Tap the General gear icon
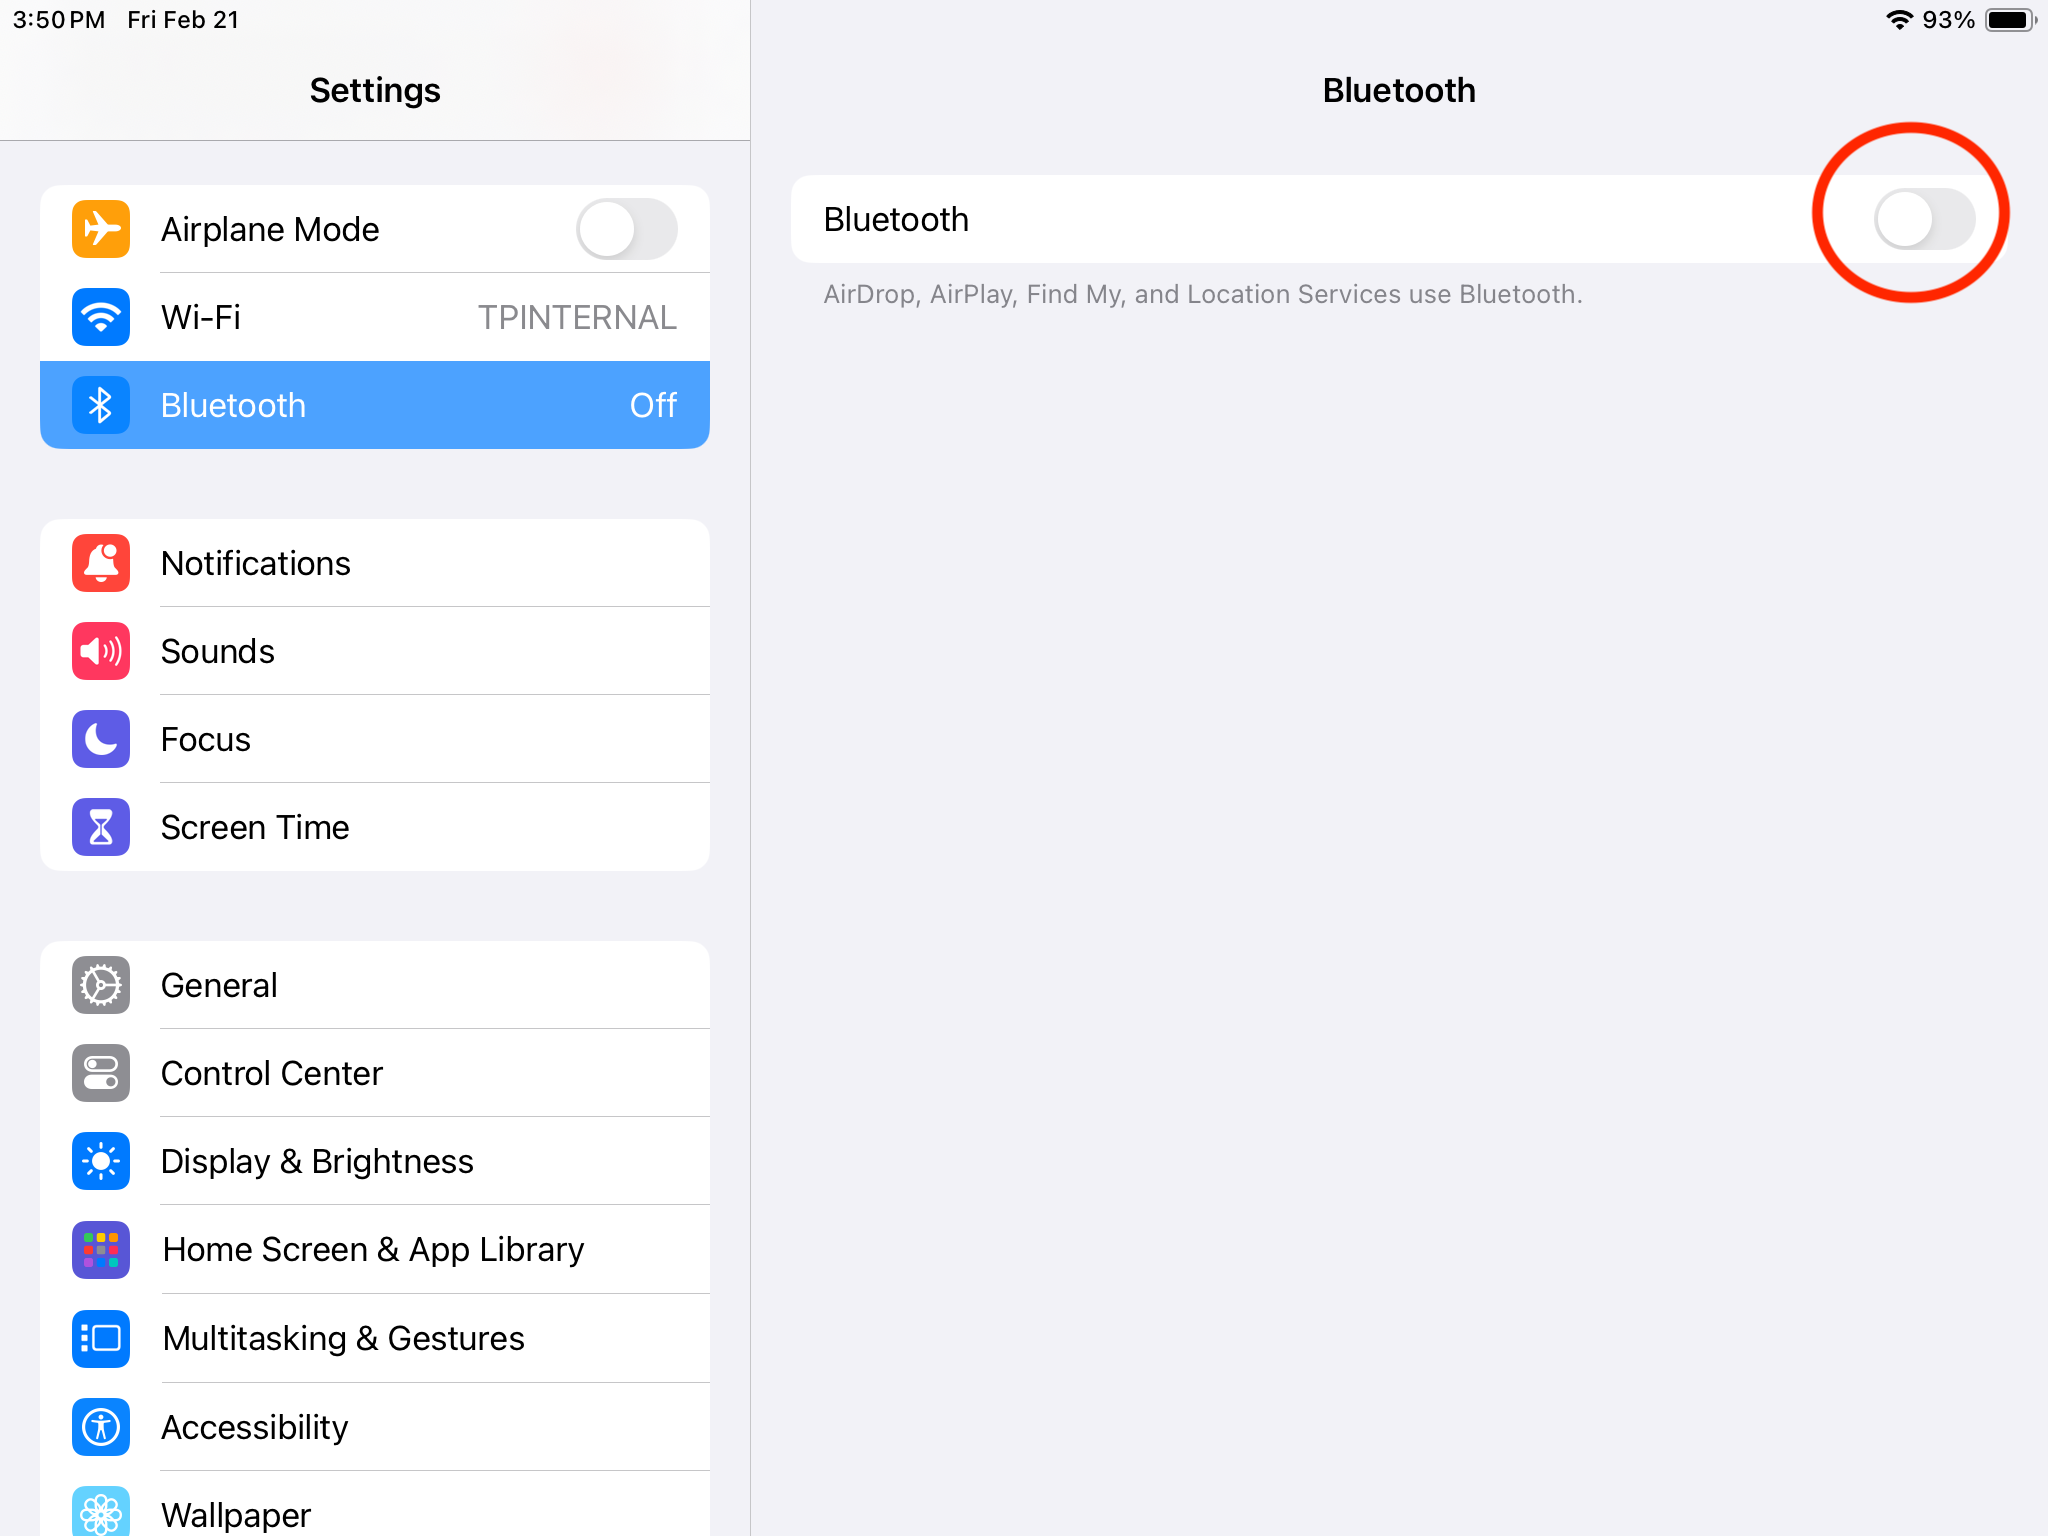 (x=101, y=985)
